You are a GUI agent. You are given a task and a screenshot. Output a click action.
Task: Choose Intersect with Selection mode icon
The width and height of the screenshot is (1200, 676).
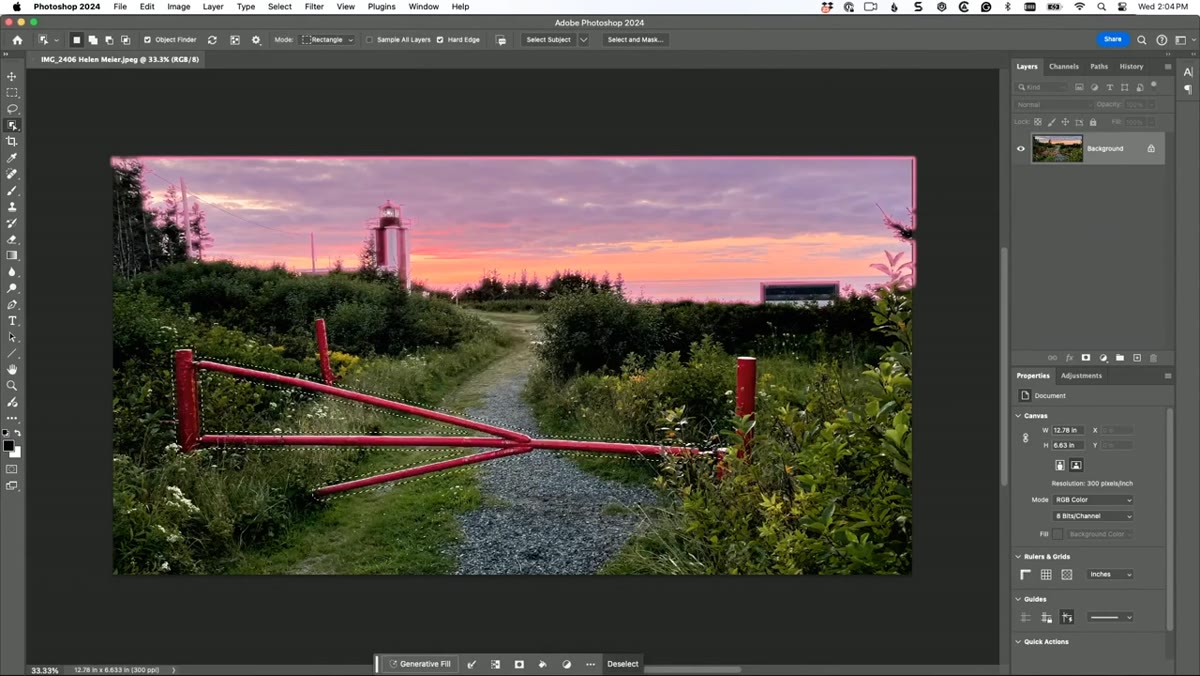[125, 40]
